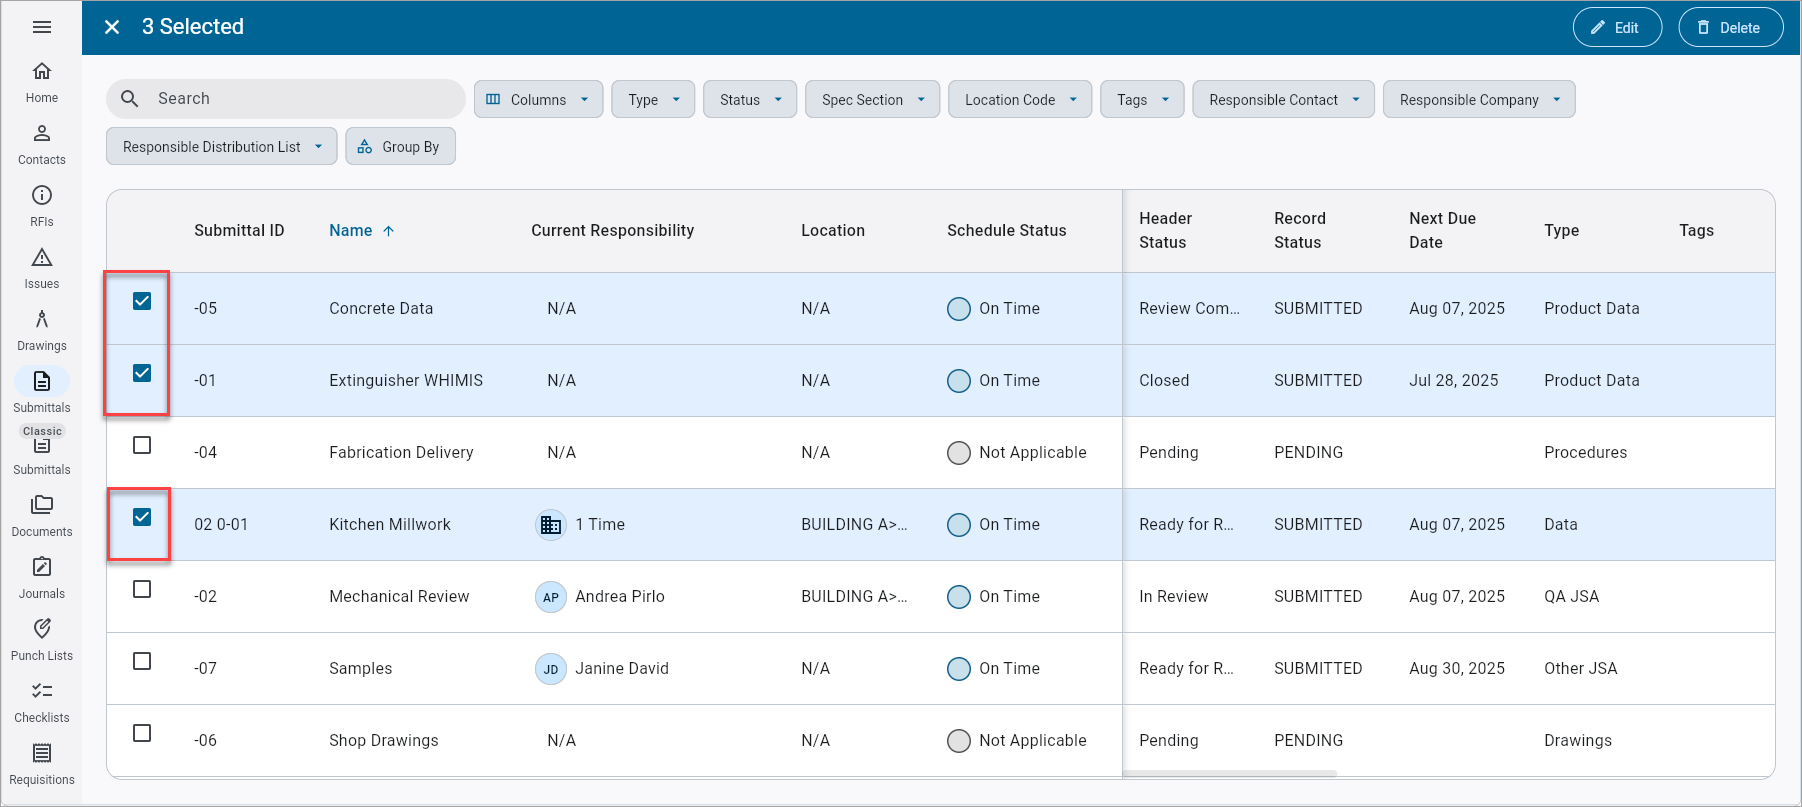
Task: Go to Home in sidebar
Action: tap(42, 82)
